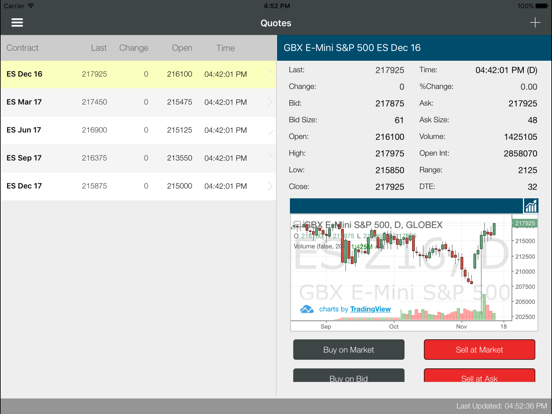Click the 217450 last price cell
The image size is (552, 414).
coord(94,102)
